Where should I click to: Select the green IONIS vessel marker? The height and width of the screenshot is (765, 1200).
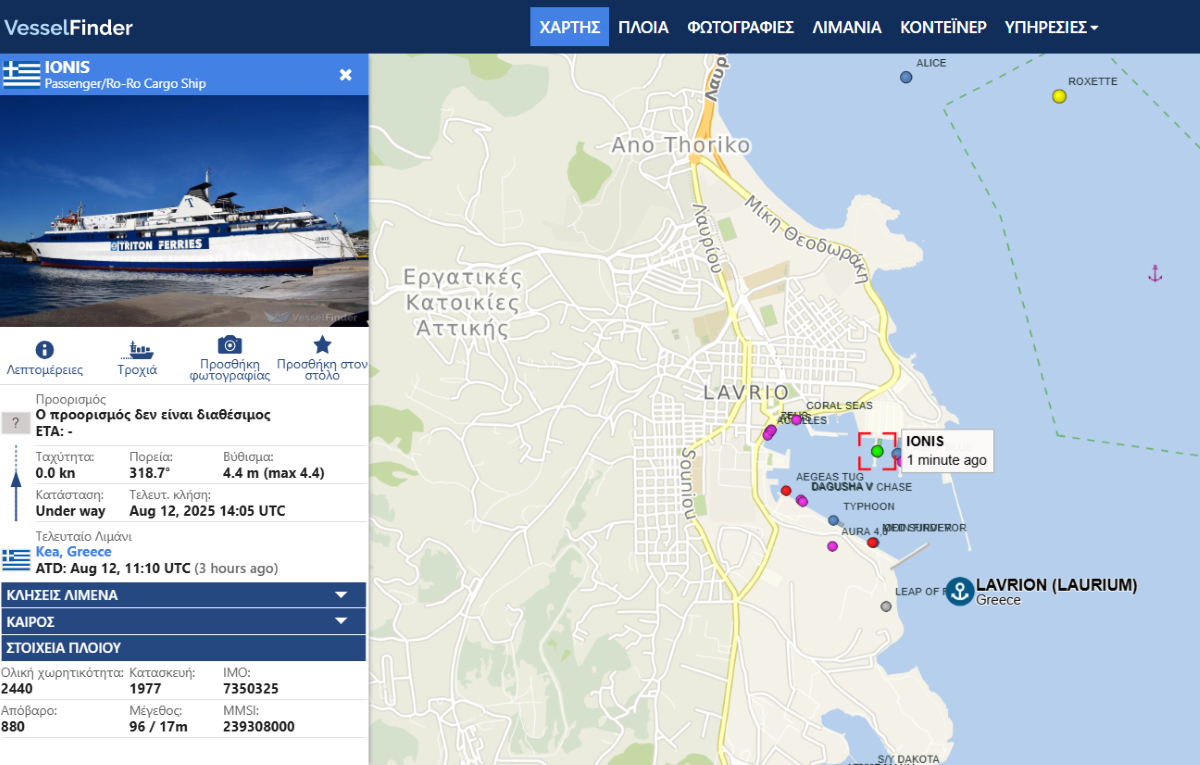coord(877,451)
